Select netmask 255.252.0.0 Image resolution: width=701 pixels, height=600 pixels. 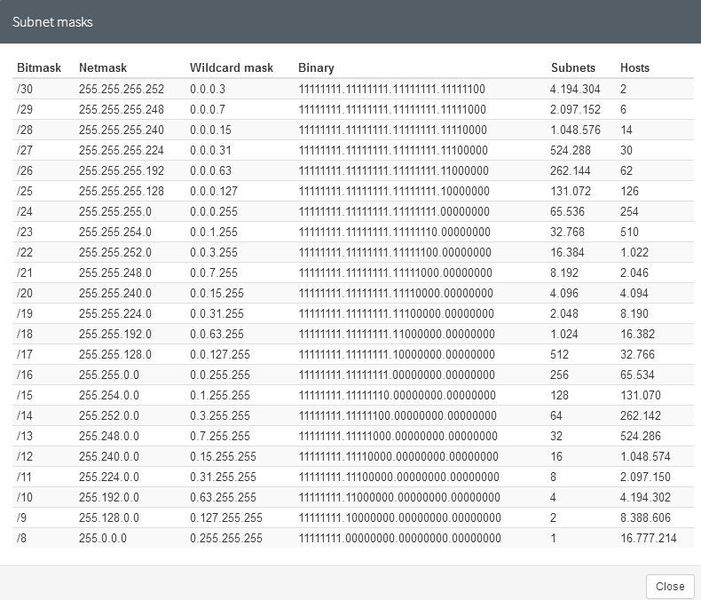click(x=109, y=416)
